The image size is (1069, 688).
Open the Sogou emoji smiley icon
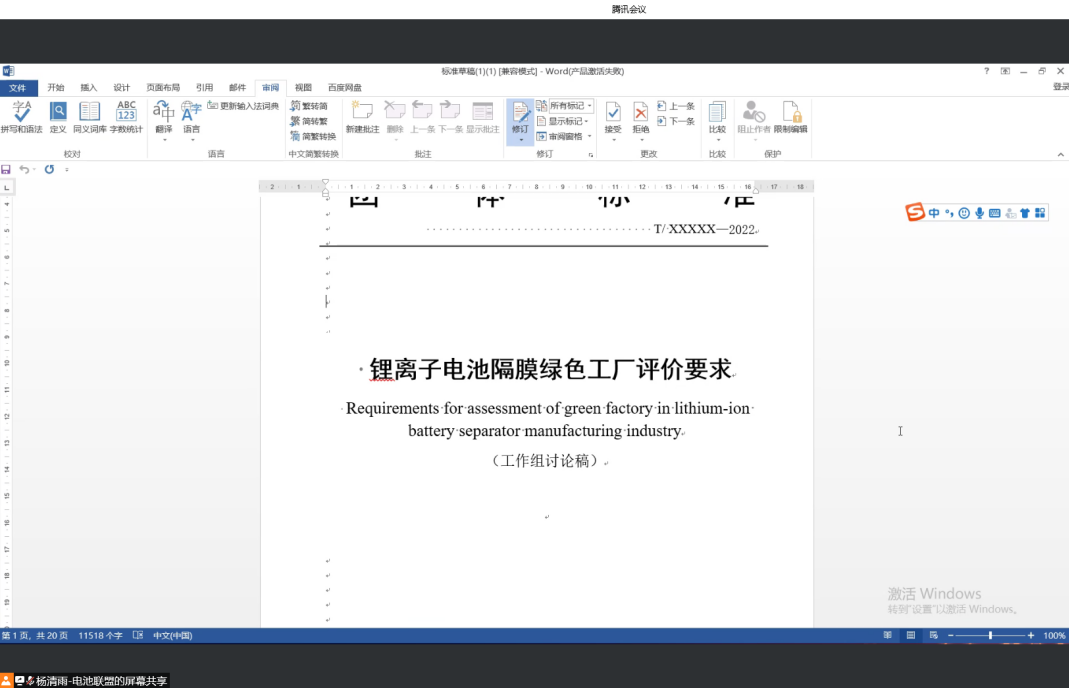(964, 213)
